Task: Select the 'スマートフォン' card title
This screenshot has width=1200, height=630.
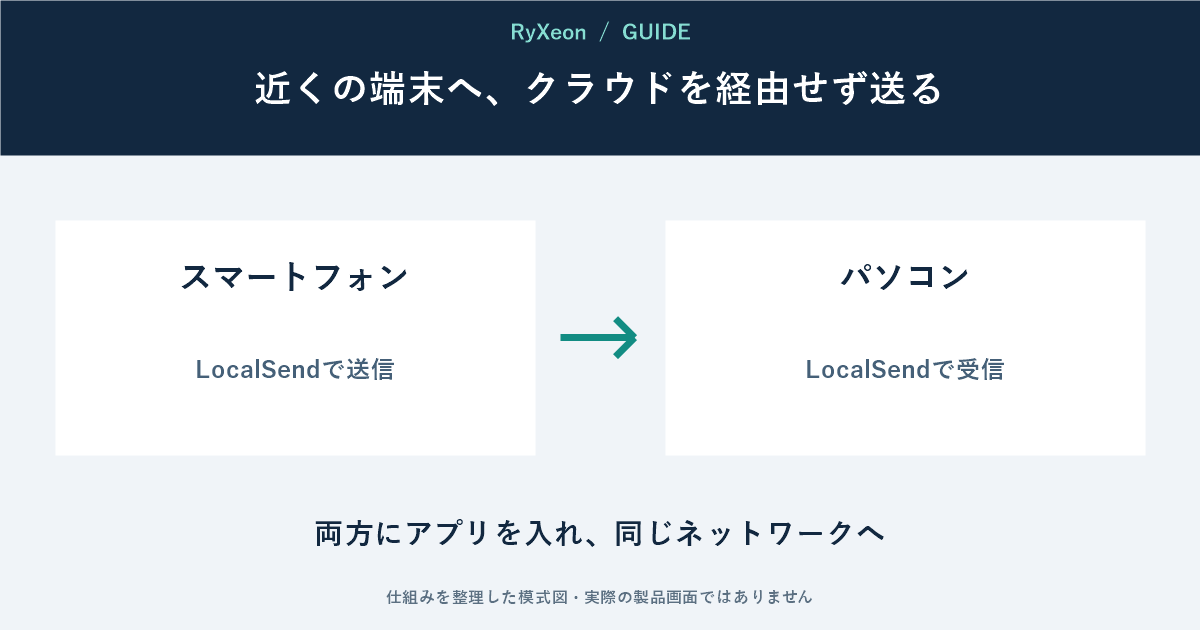Action: coord(295,277)
